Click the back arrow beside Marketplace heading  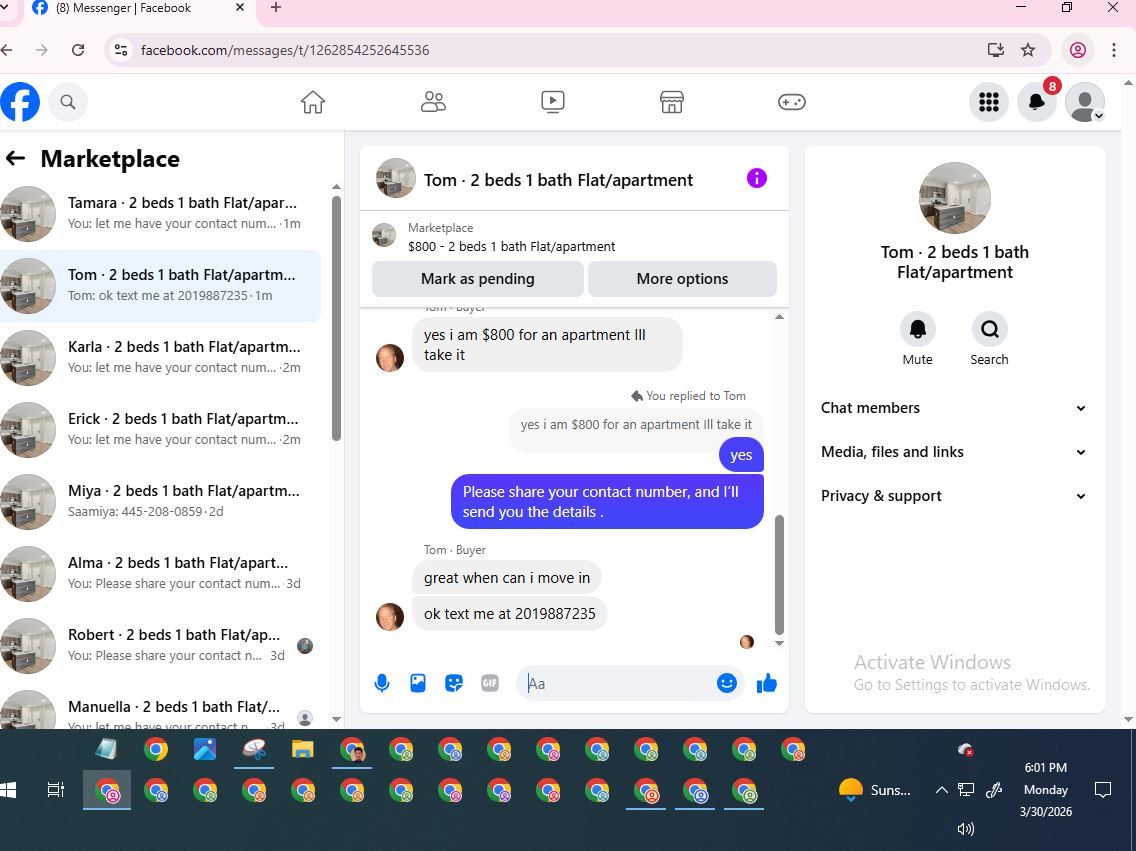point(15,159)
